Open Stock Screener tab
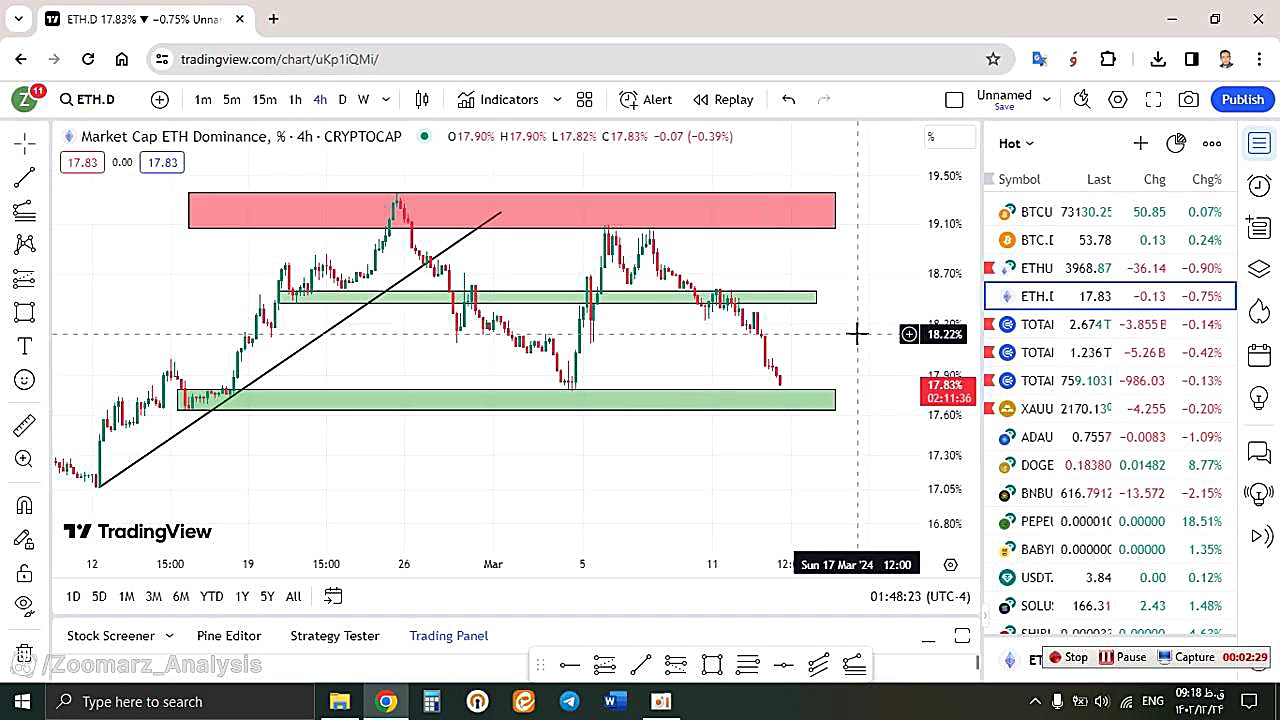Image resolution: width=1280 pixels, height=720 pixels. pos(110,636)
